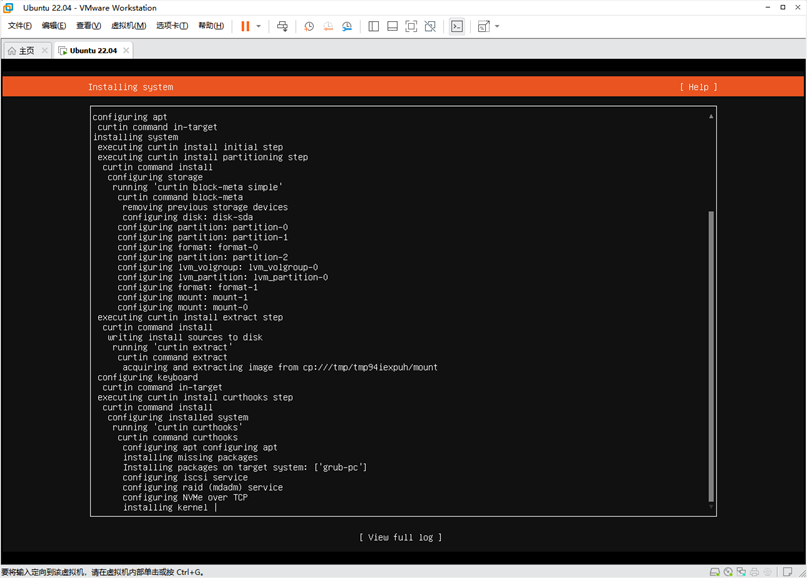Open the 编辑(E) menu
The width and height of the screenshot is (807, 578).
[x=54, y=26]
